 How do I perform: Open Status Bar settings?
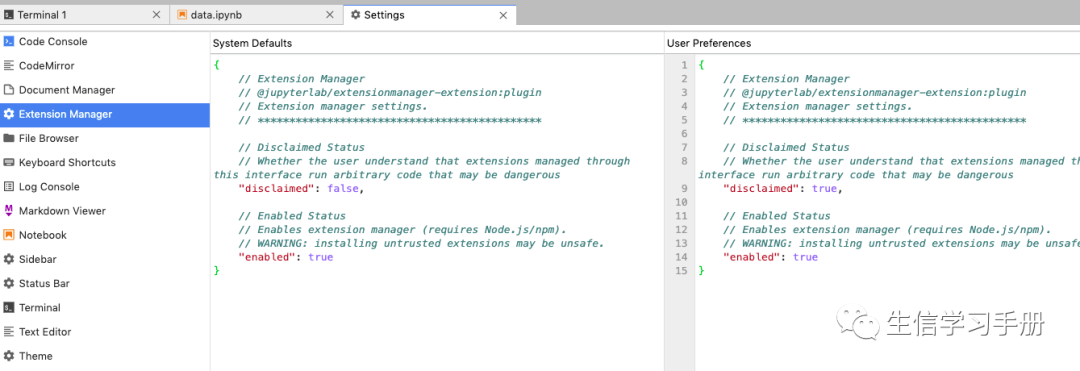pos(105,284)
